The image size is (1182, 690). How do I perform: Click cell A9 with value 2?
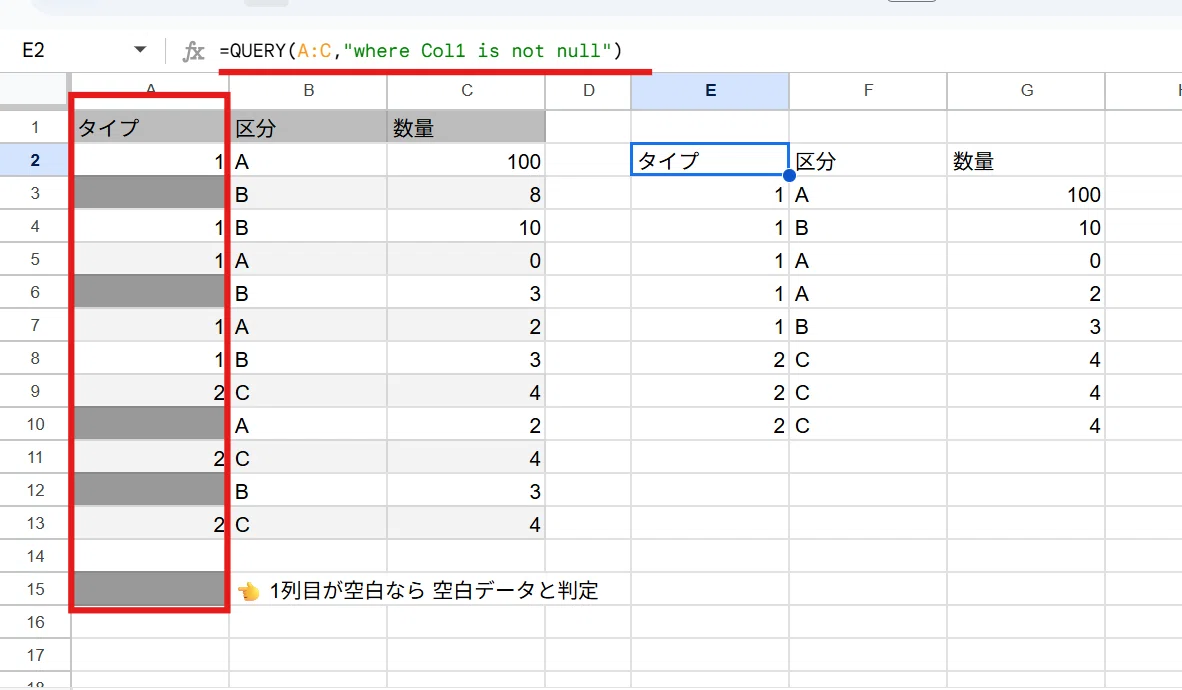(150, 392)
